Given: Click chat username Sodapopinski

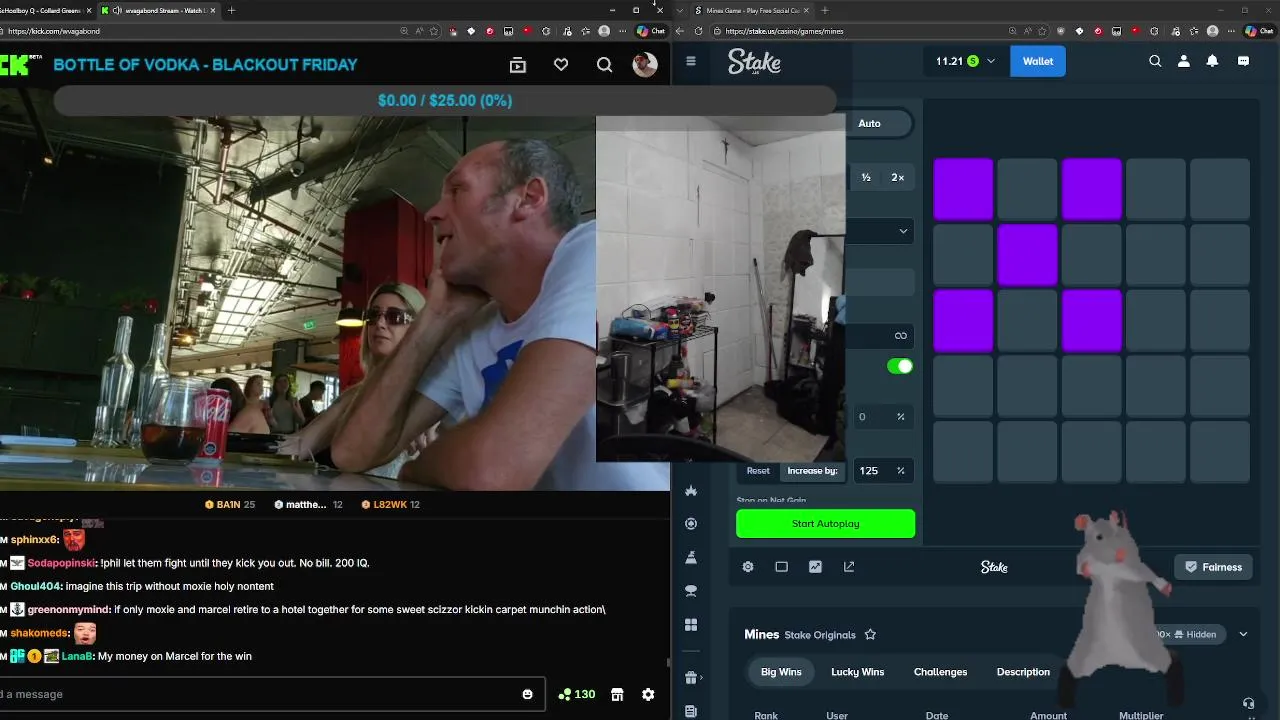Looking at the screenshot, I should 62,563.
